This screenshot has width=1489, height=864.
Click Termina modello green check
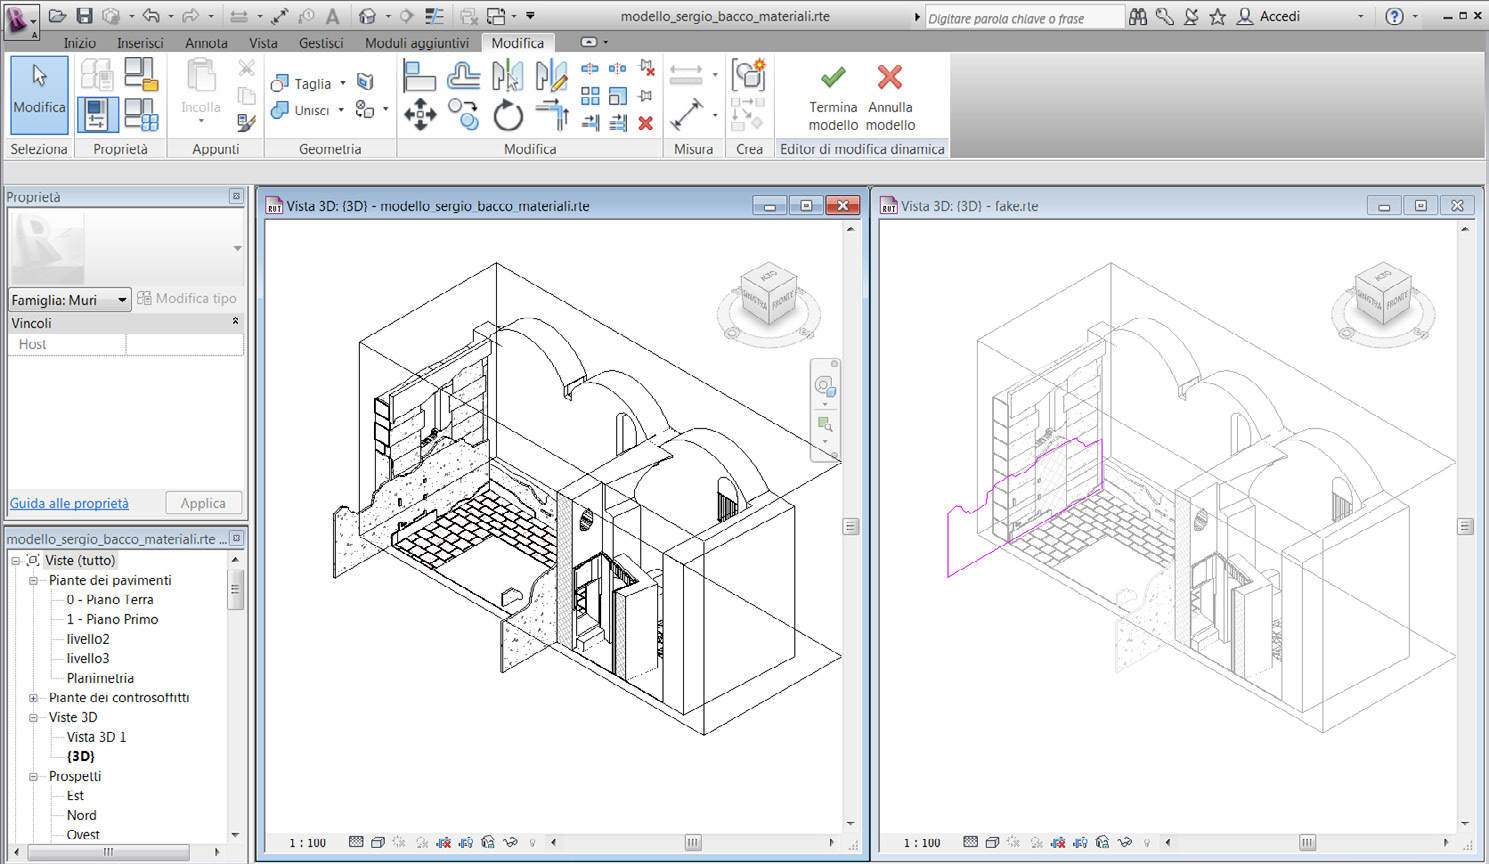833,97
